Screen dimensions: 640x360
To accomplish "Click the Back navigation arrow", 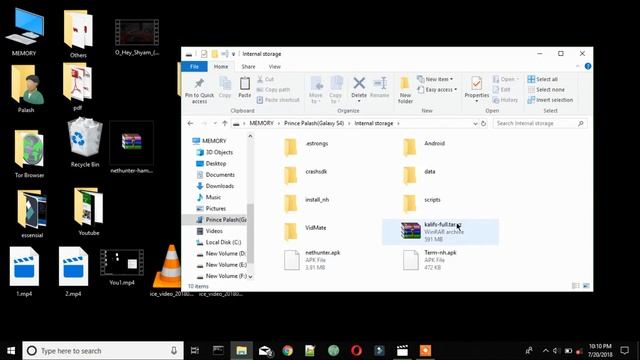I will pos(191,123).
